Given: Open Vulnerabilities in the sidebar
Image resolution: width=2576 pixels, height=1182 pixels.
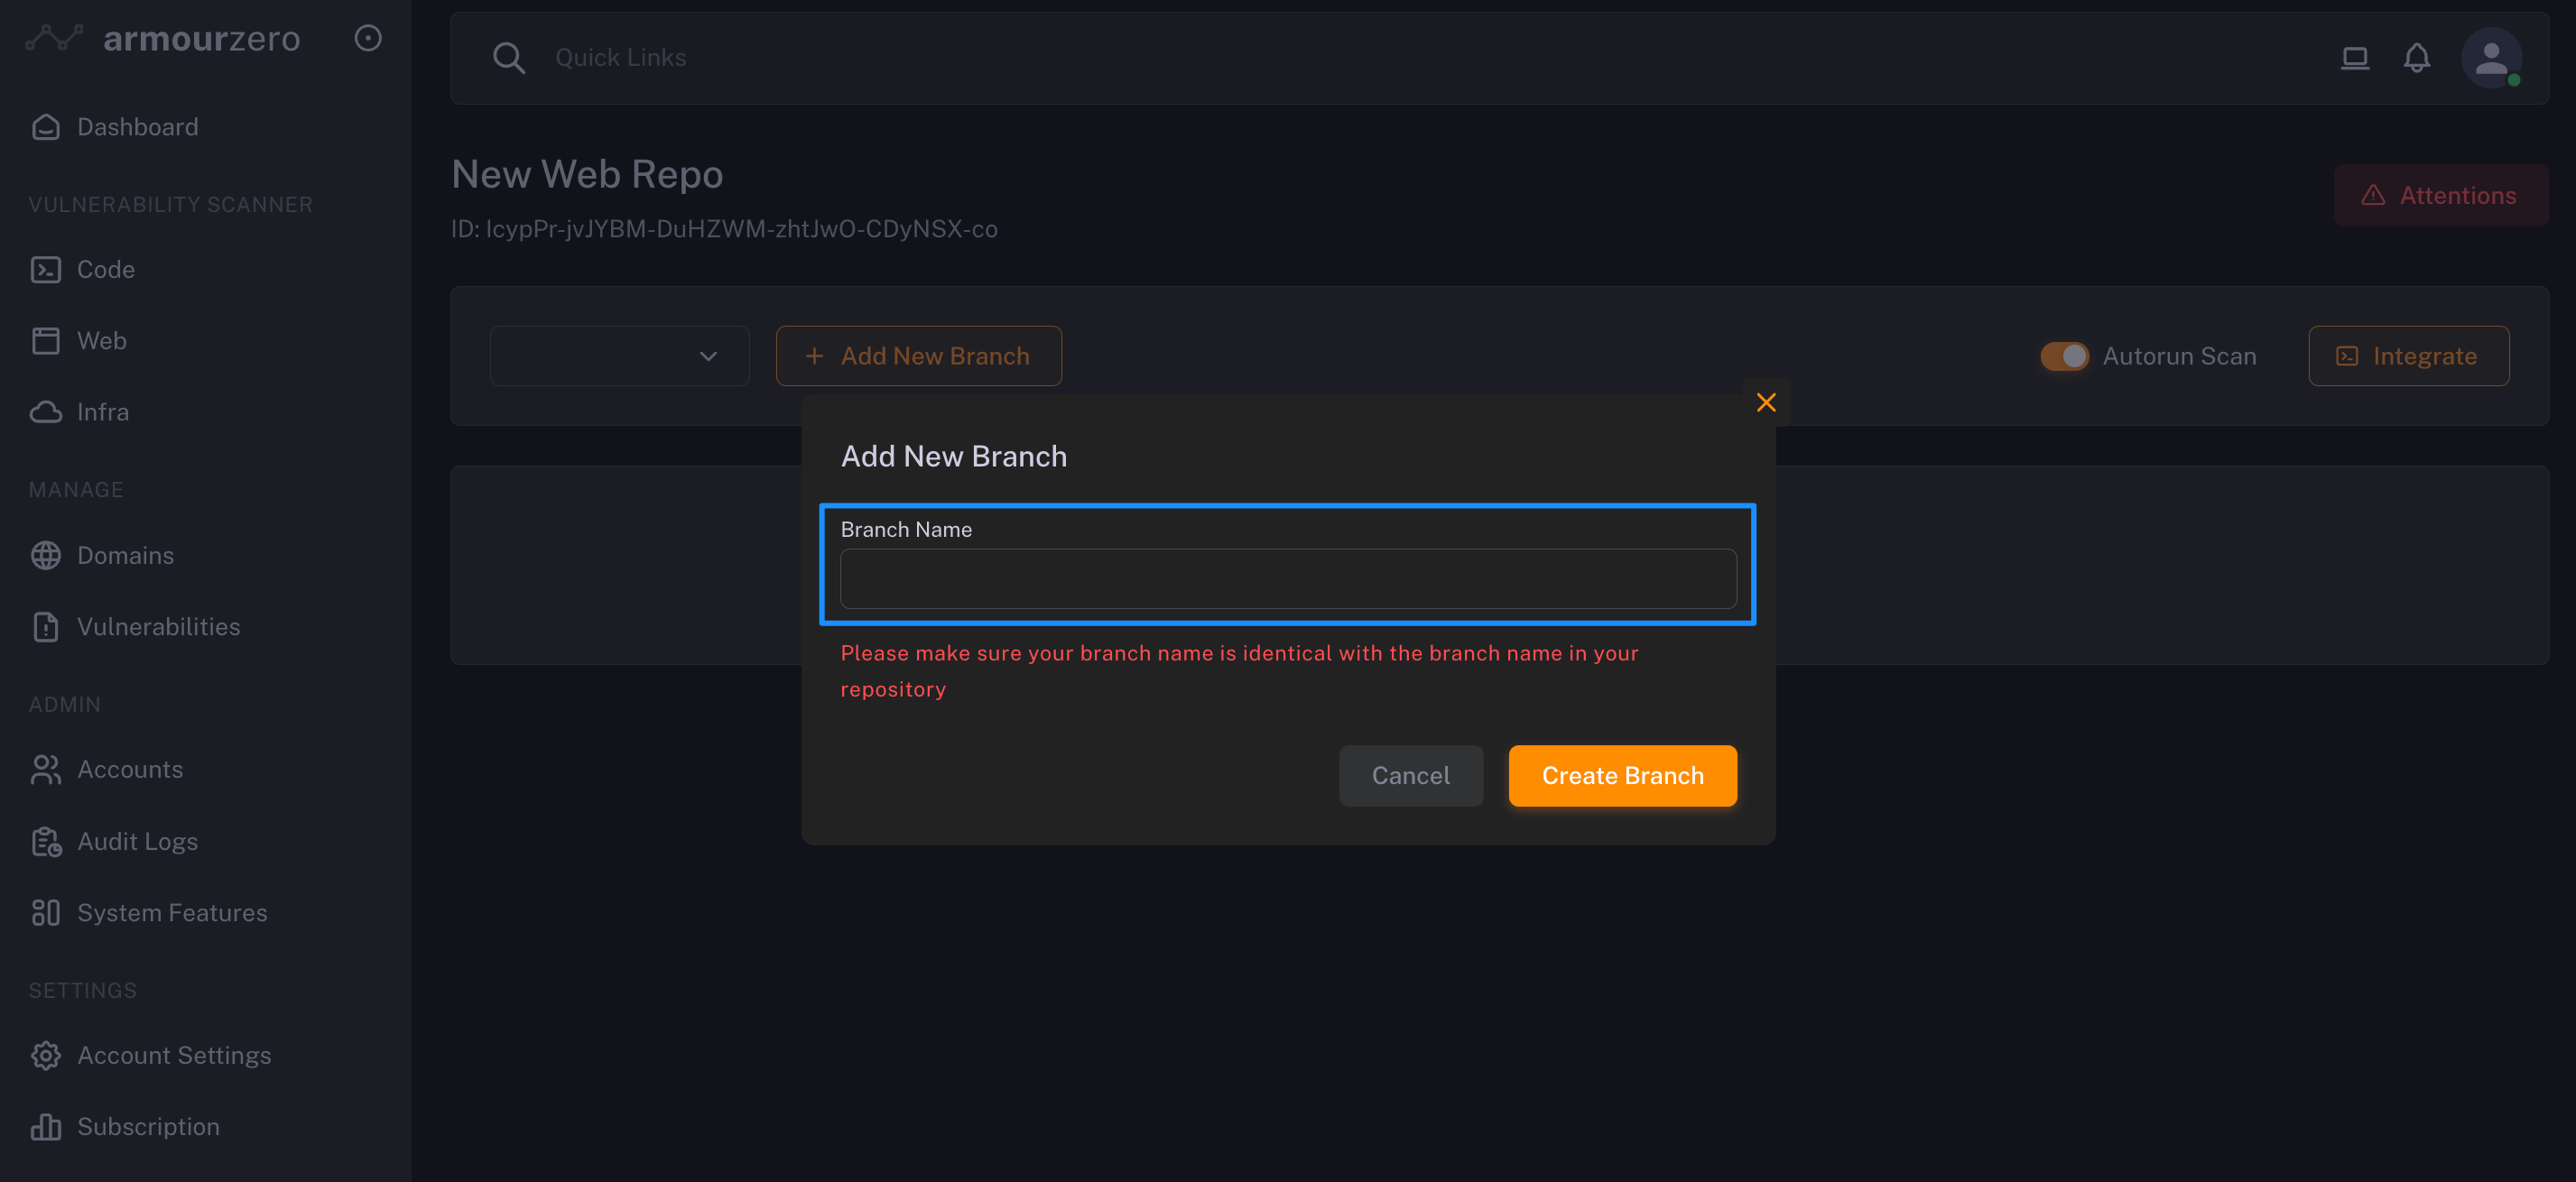Looking at the screenshot, I should [x=158, y=627].
